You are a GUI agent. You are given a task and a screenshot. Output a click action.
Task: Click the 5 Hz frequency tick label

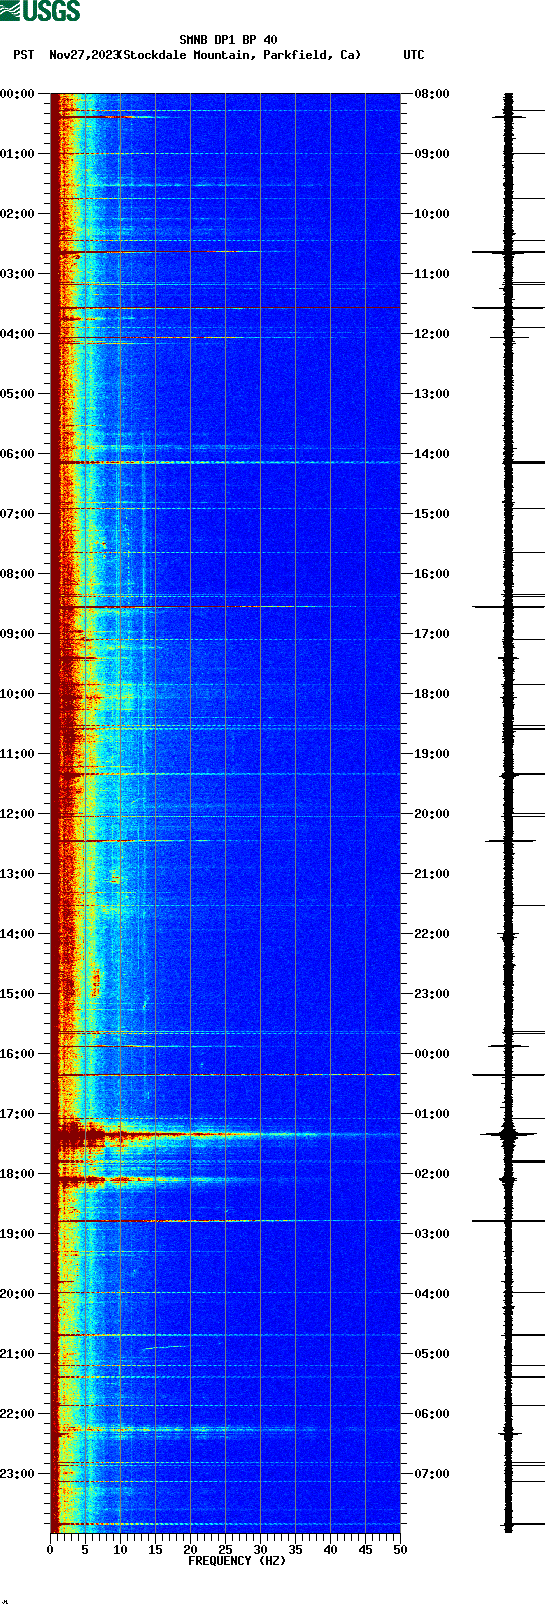[x=85, y=1550]
